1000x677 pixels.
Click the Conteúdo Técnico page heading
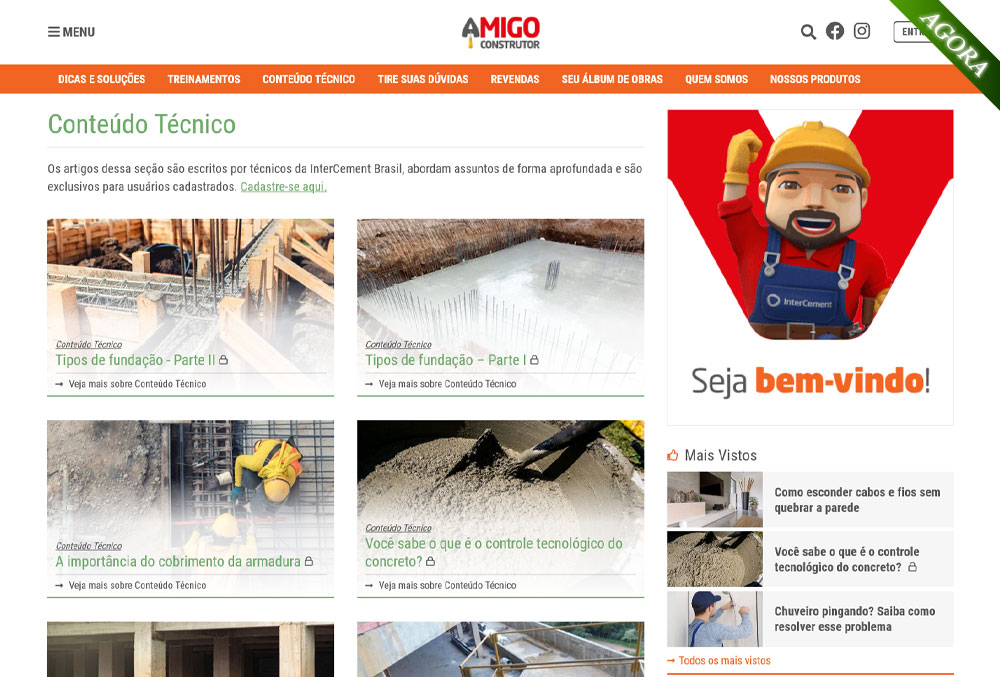[x=142, y=124]
